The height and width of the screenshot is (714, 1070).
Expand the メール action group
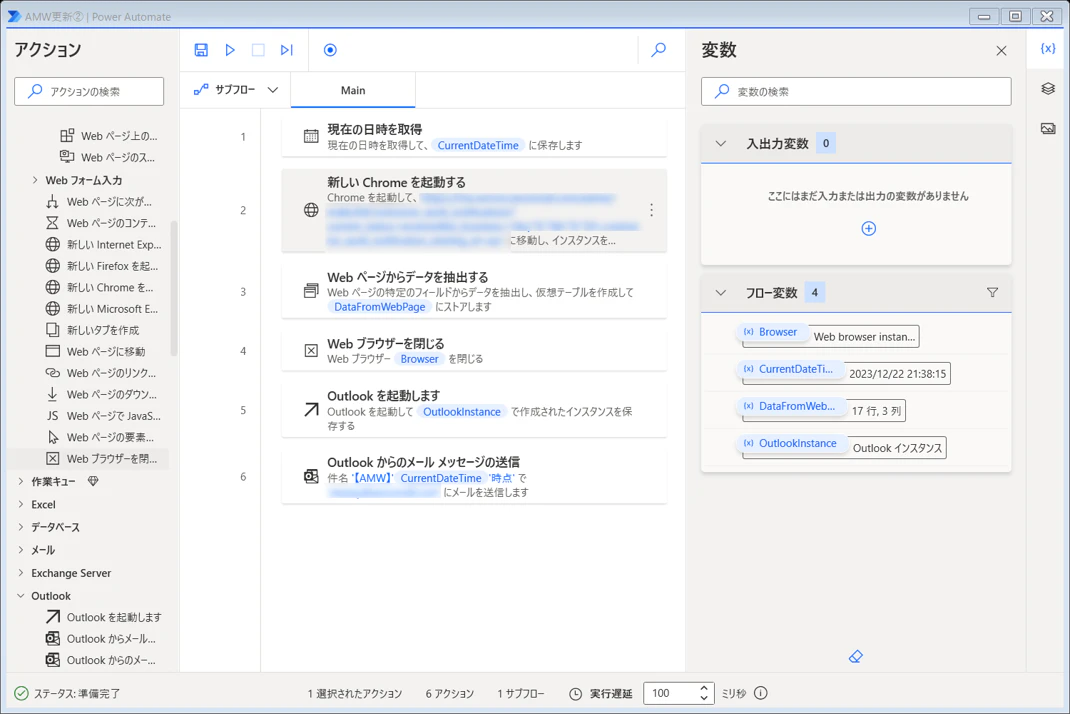coord(20,549)
